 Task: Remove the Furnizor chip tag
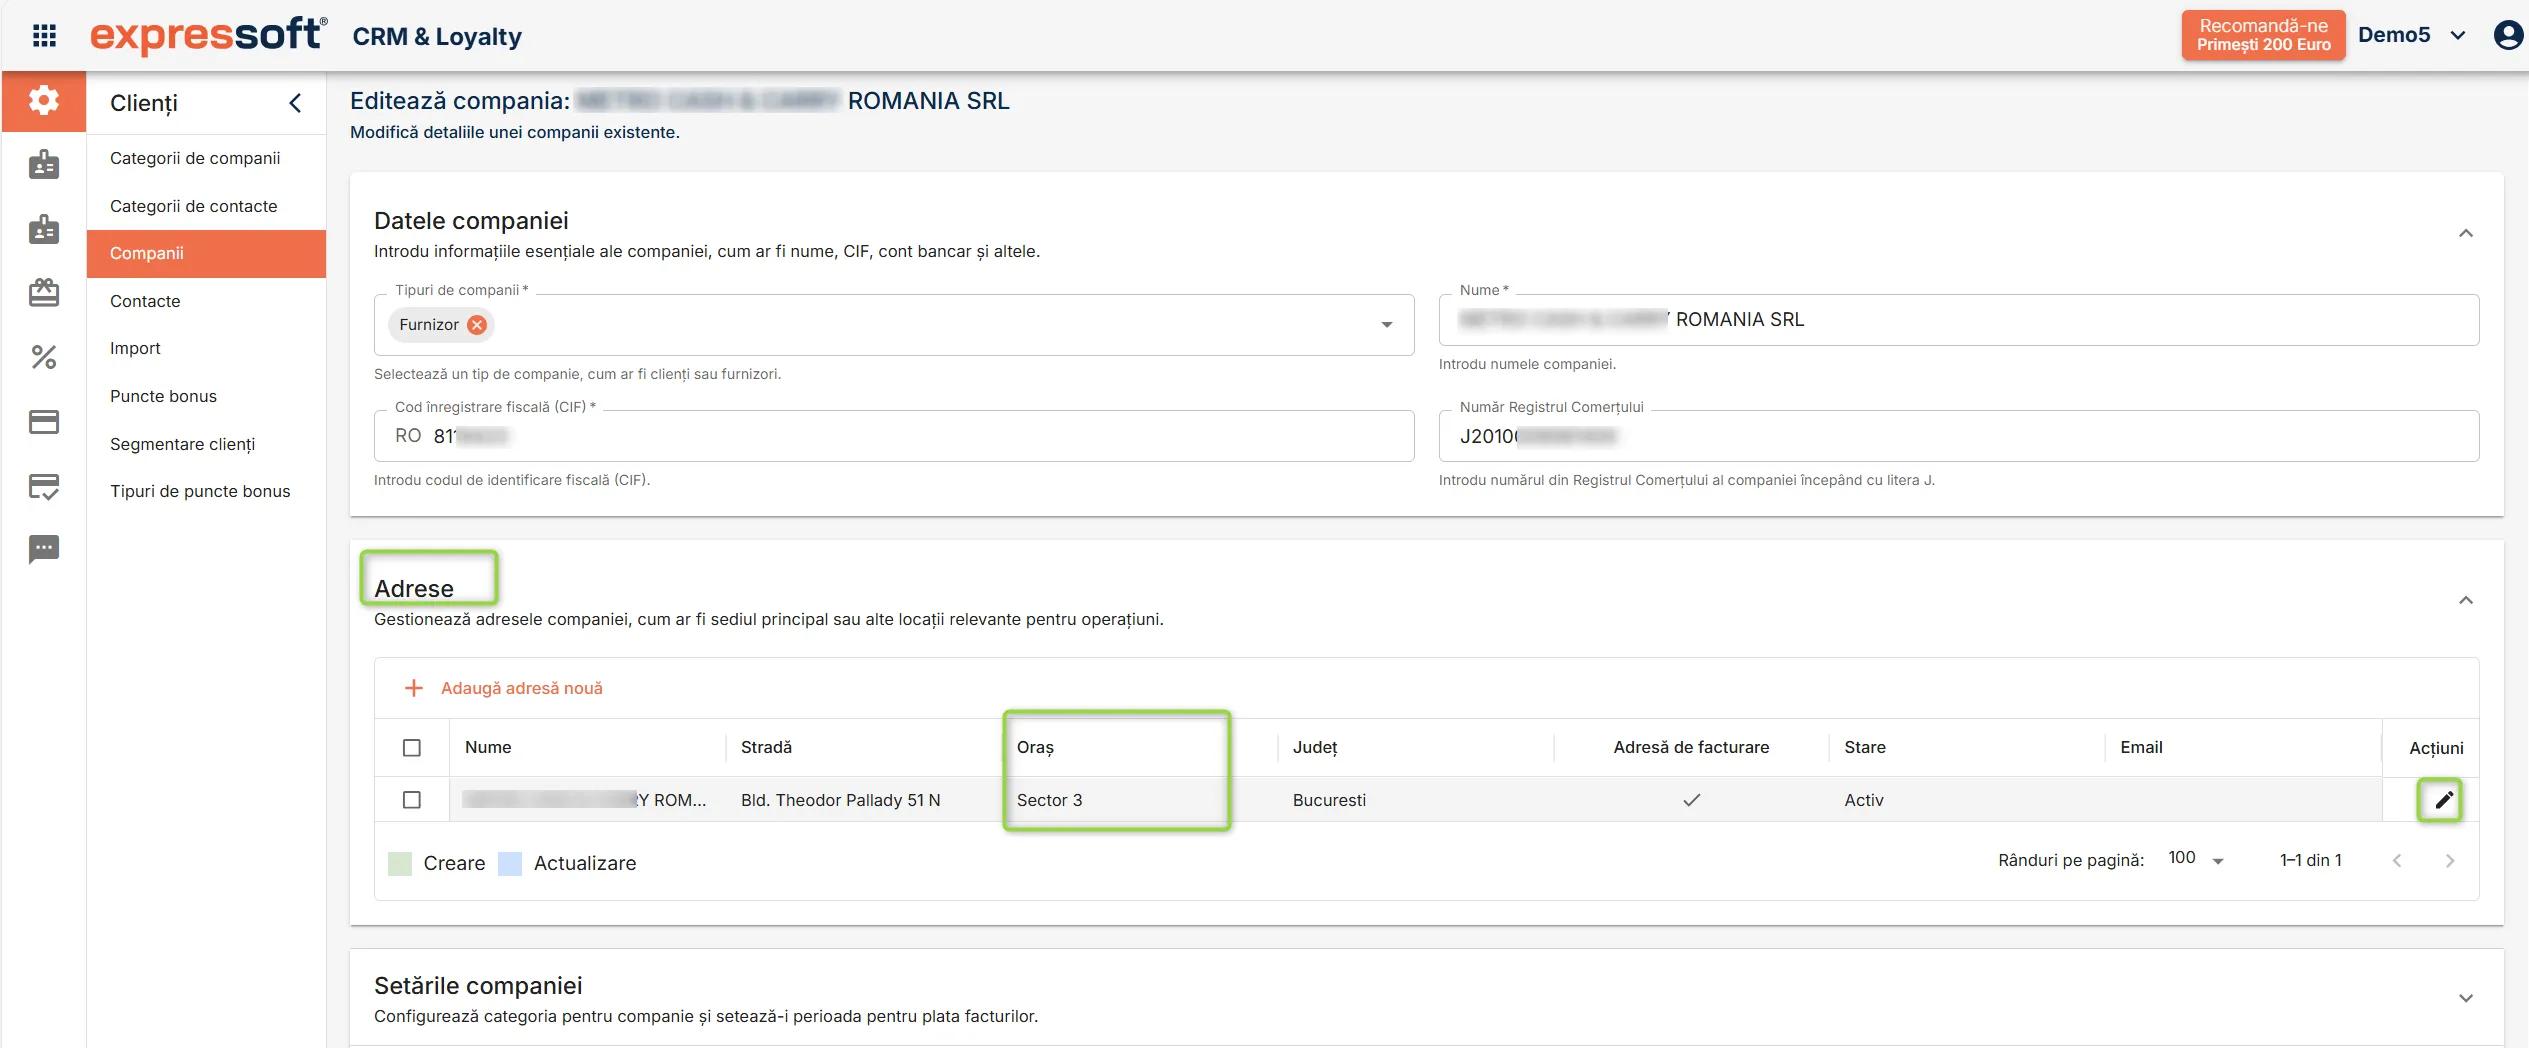pyautogui.click(x=477, y=325)
